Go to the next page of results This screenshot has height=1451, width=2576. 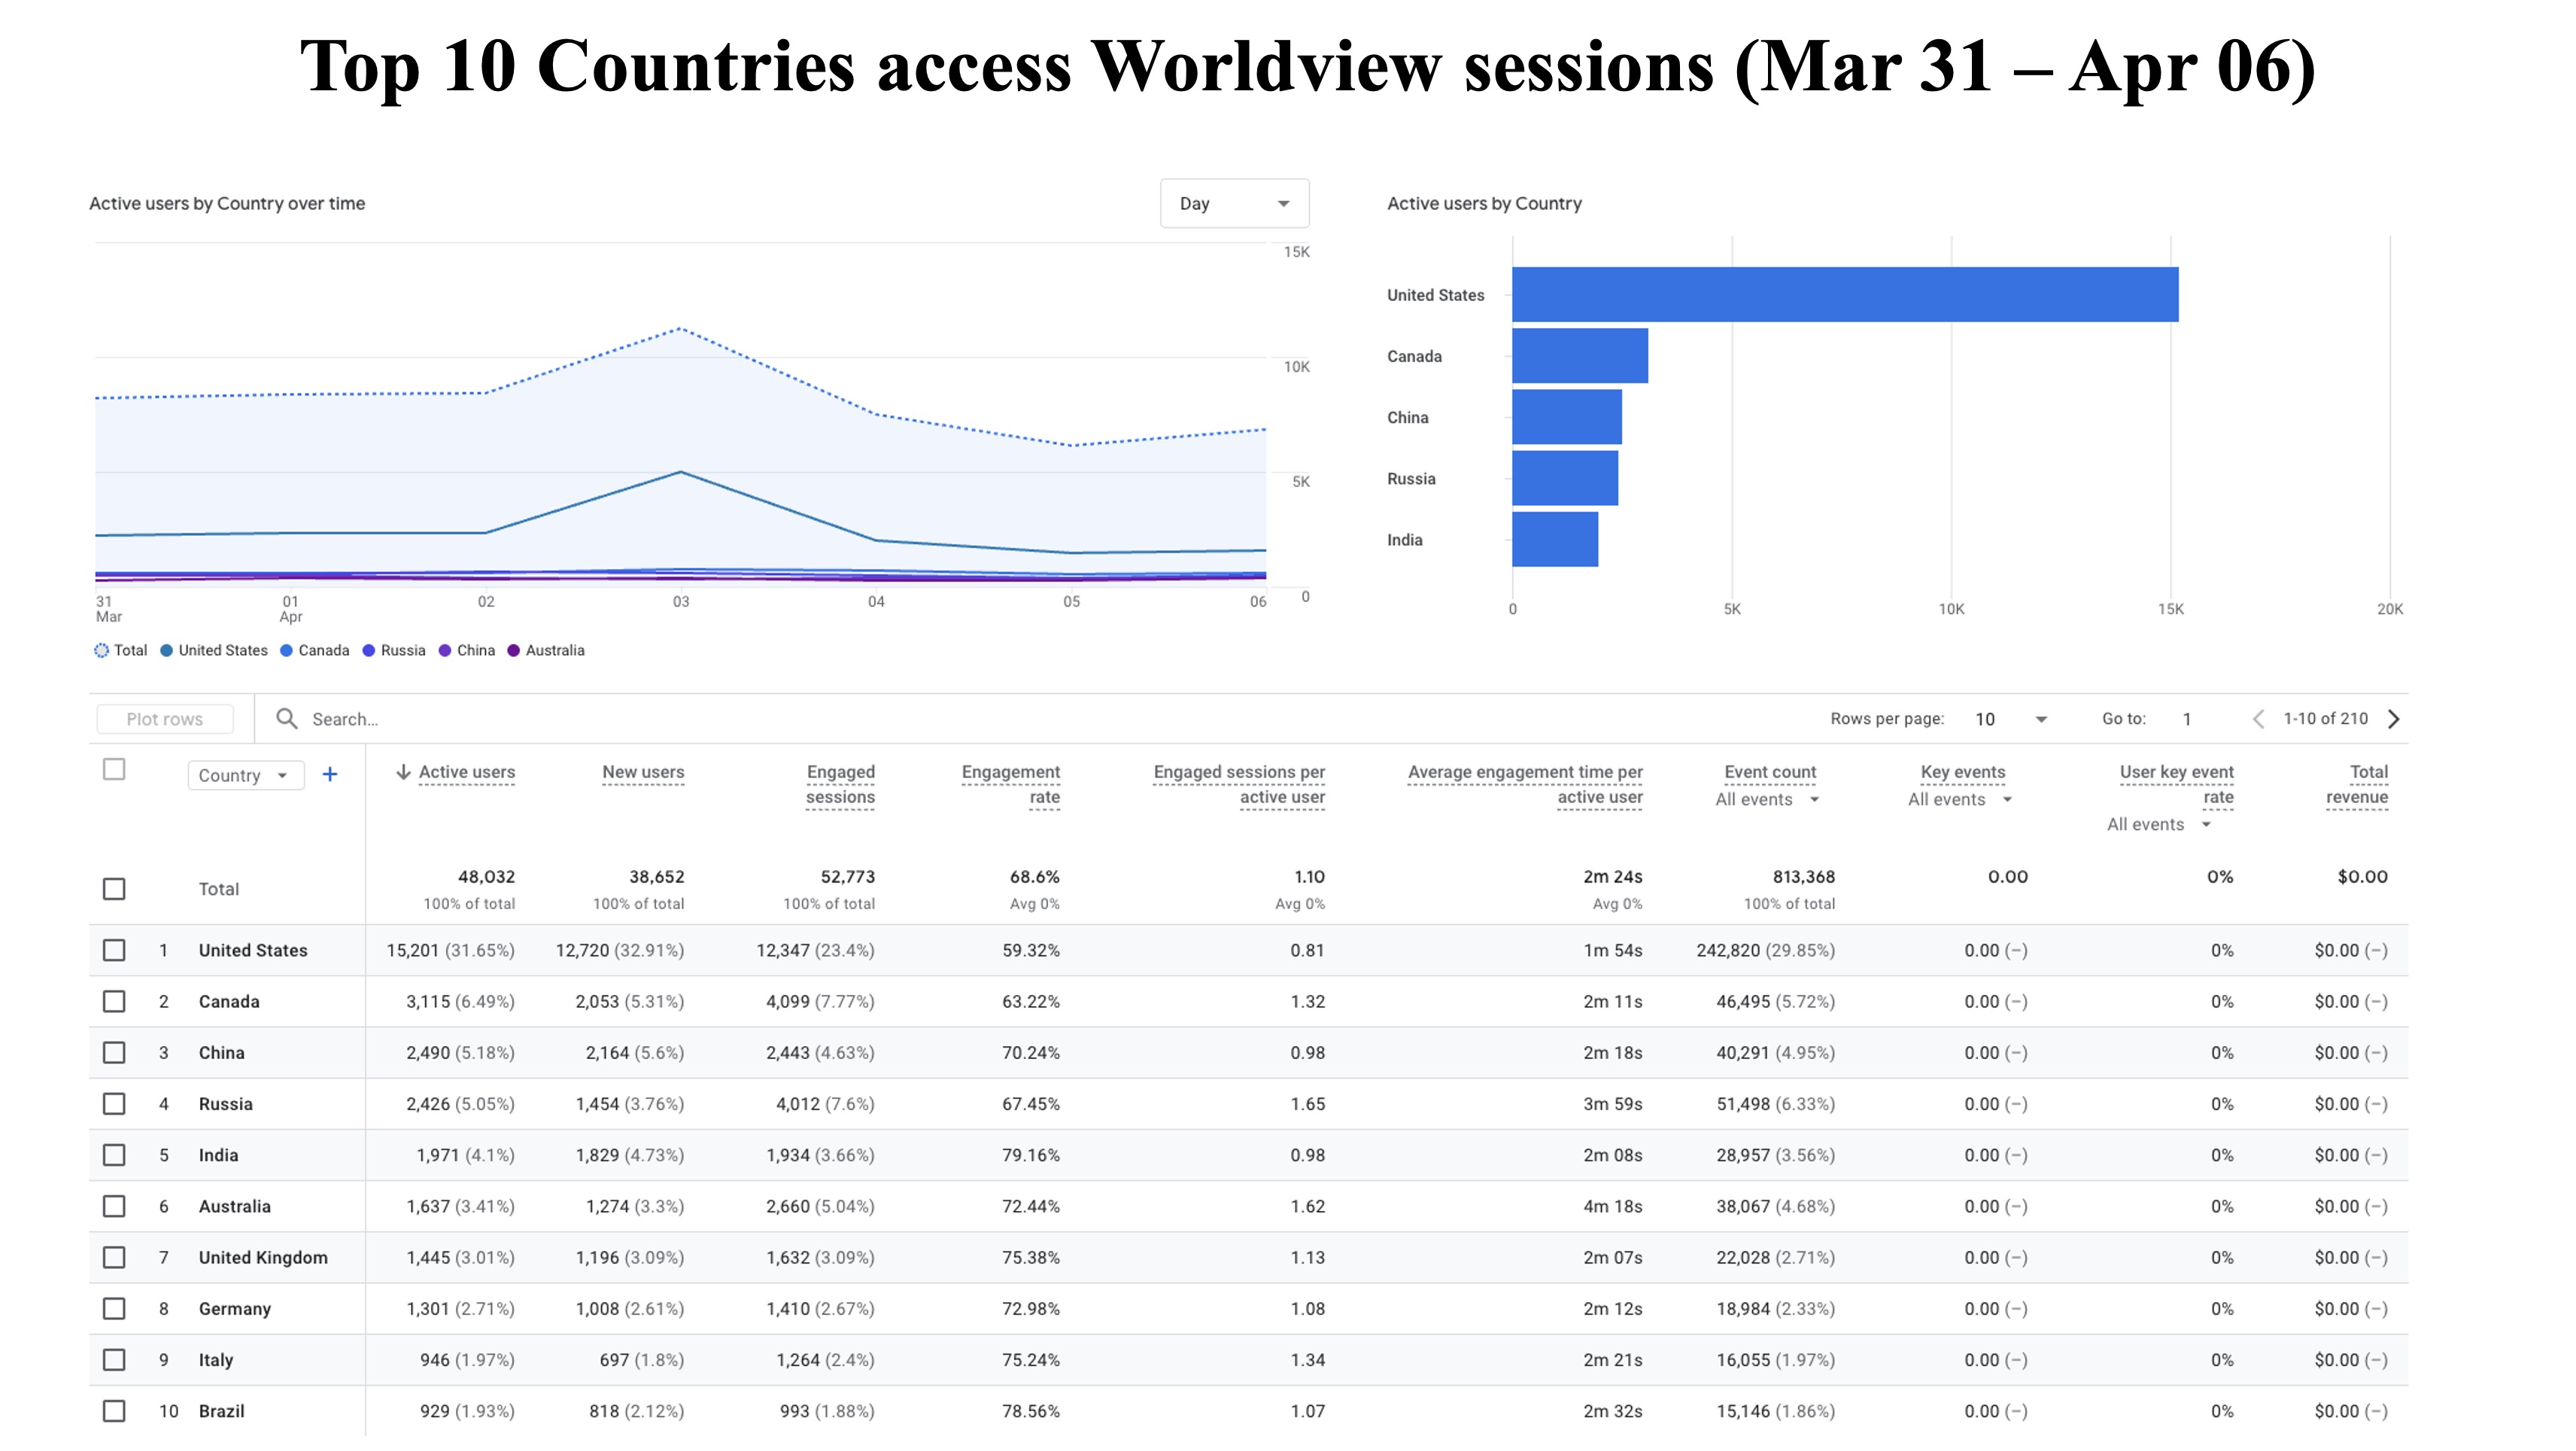(2393, 719)
